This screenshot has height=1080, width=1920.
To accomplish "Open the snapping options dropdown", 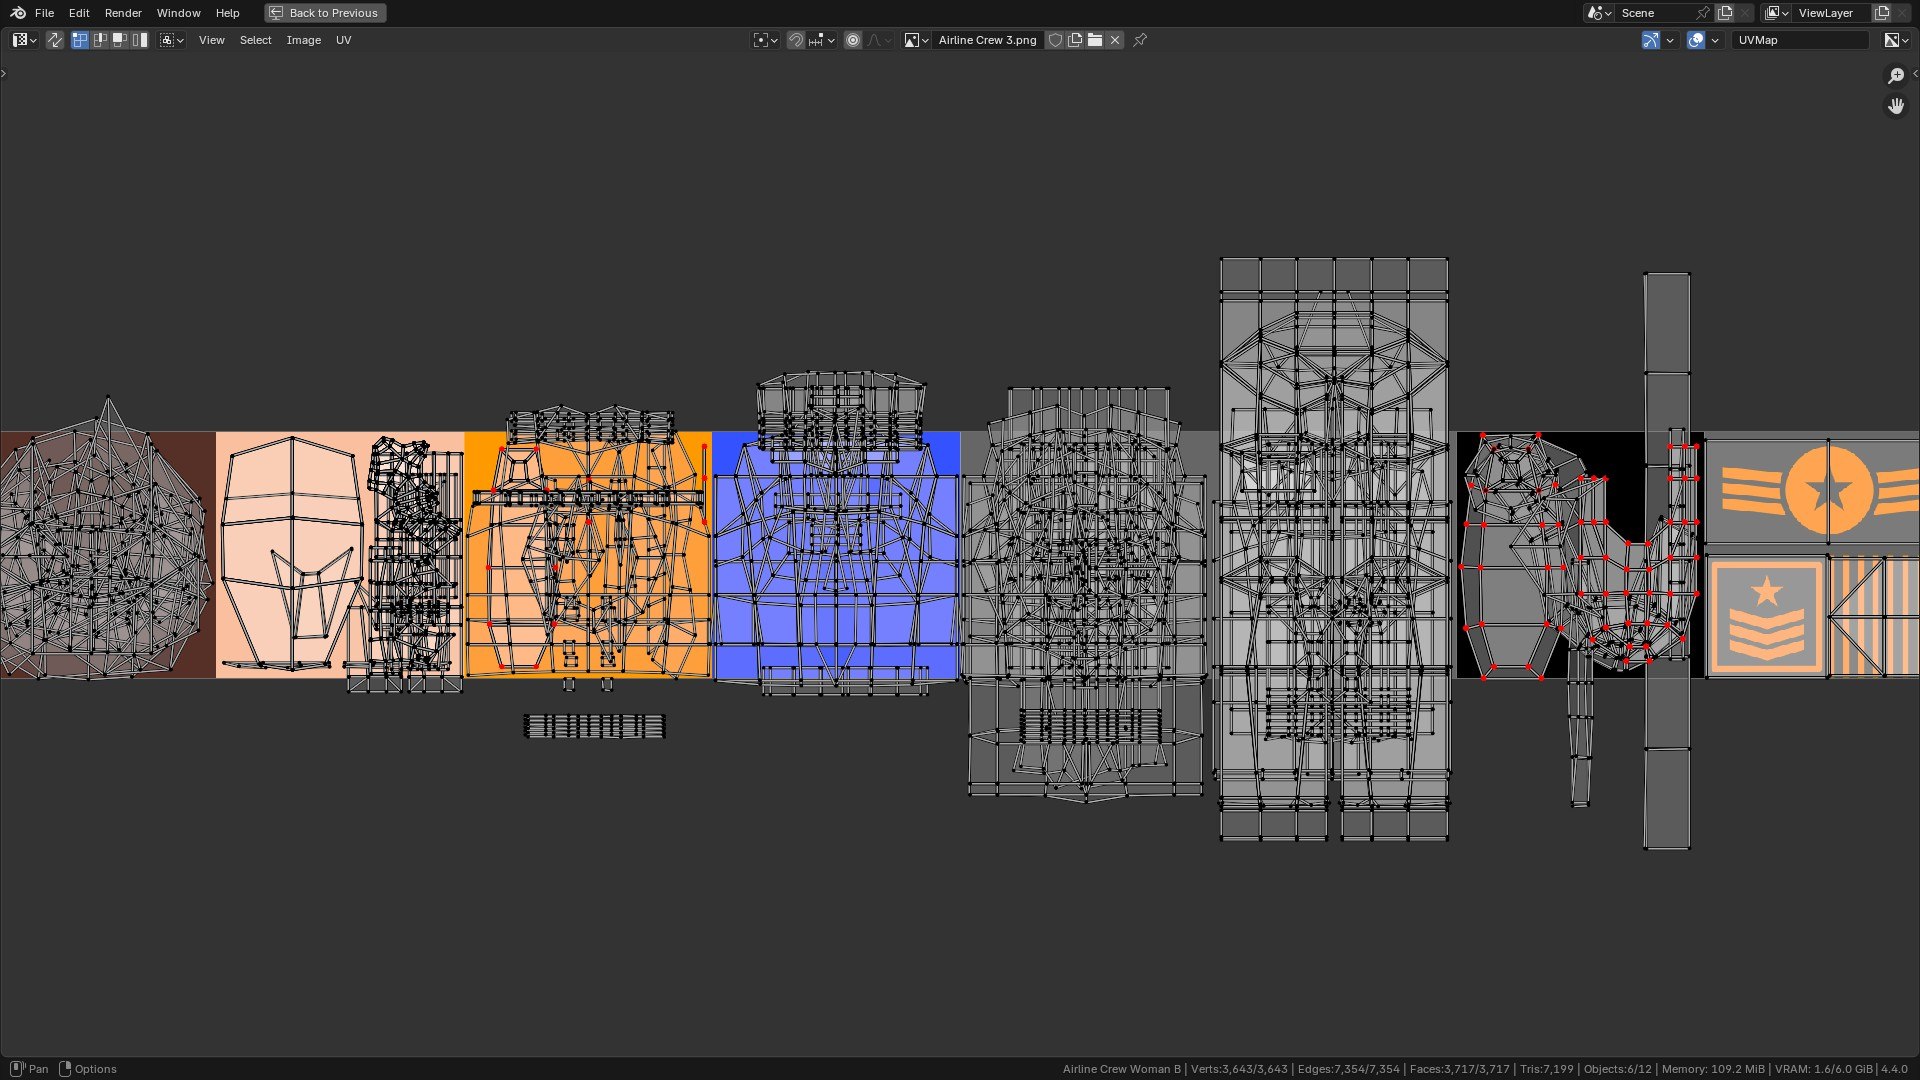I will pyautogui.click(x=822, y=40).
